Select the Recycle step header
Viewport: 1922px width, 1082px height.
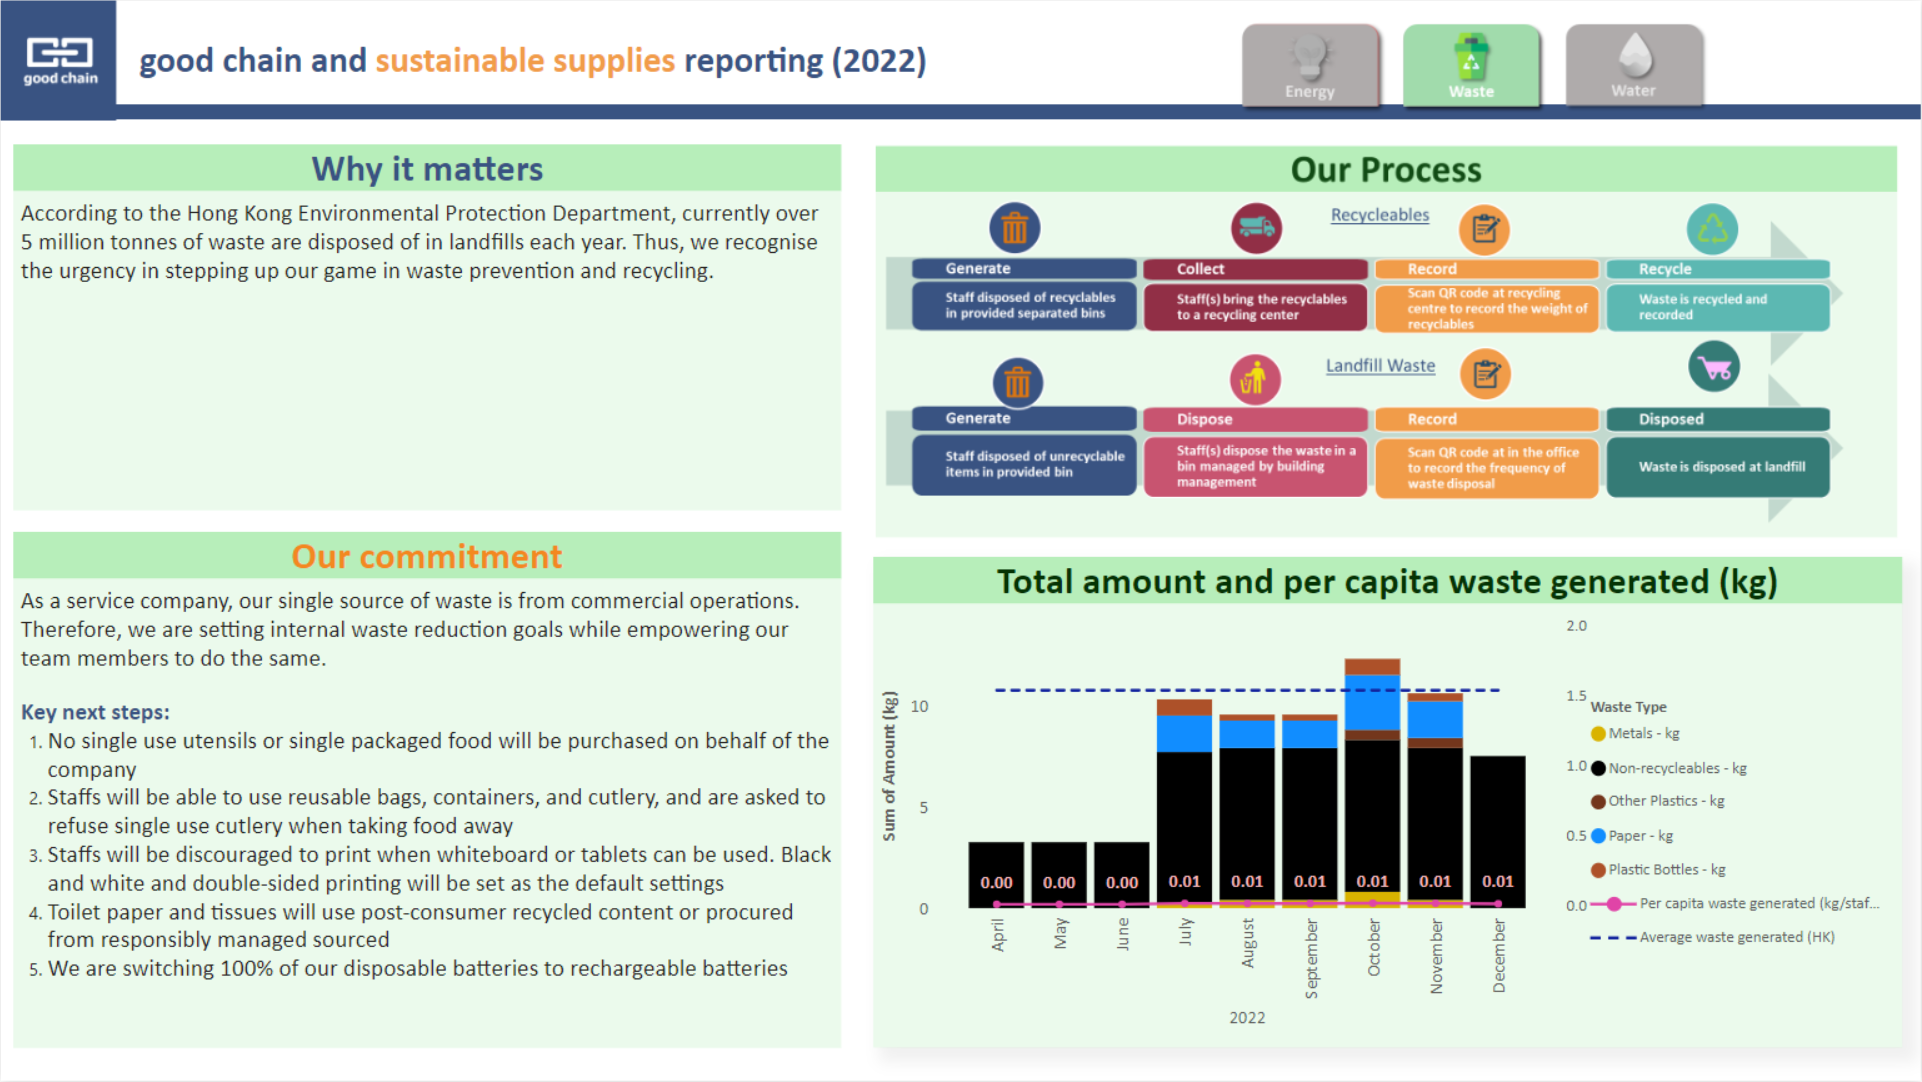(x=1718, y=269)
